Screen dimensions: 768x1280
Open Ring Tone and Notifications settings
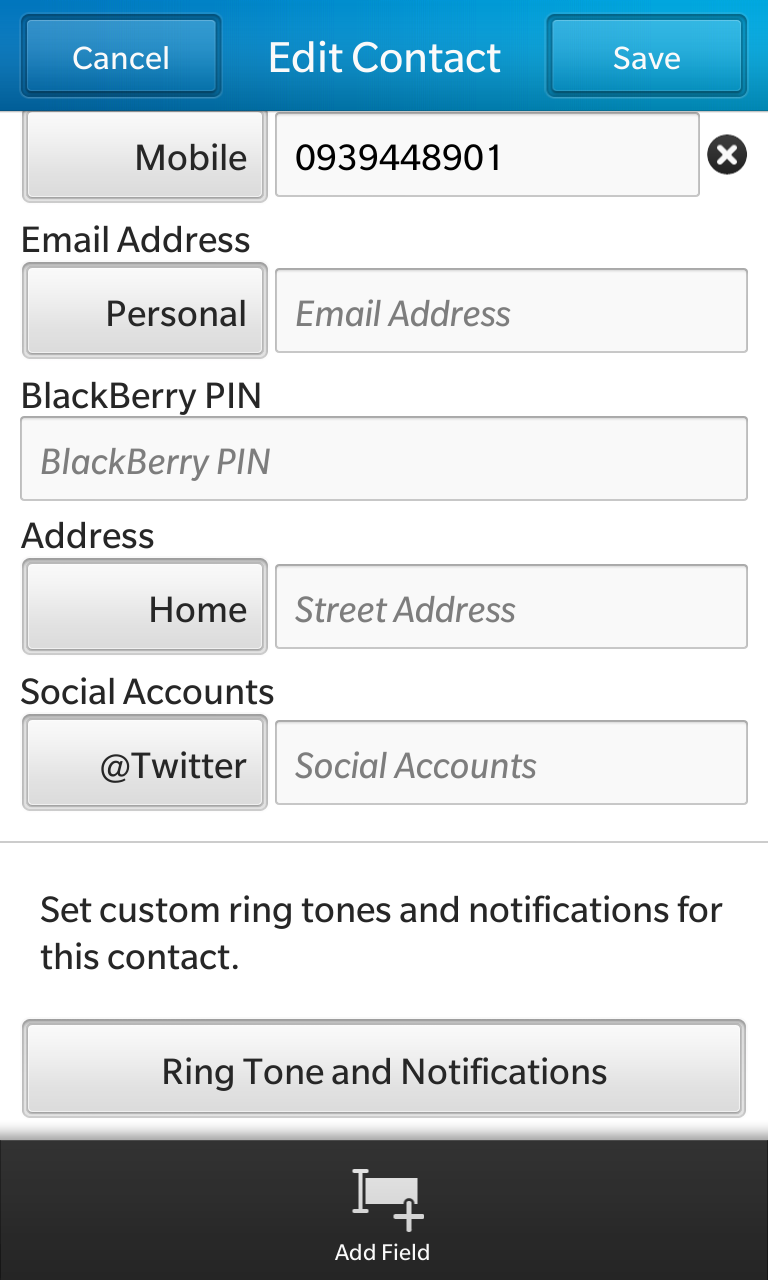[384, 1069]
